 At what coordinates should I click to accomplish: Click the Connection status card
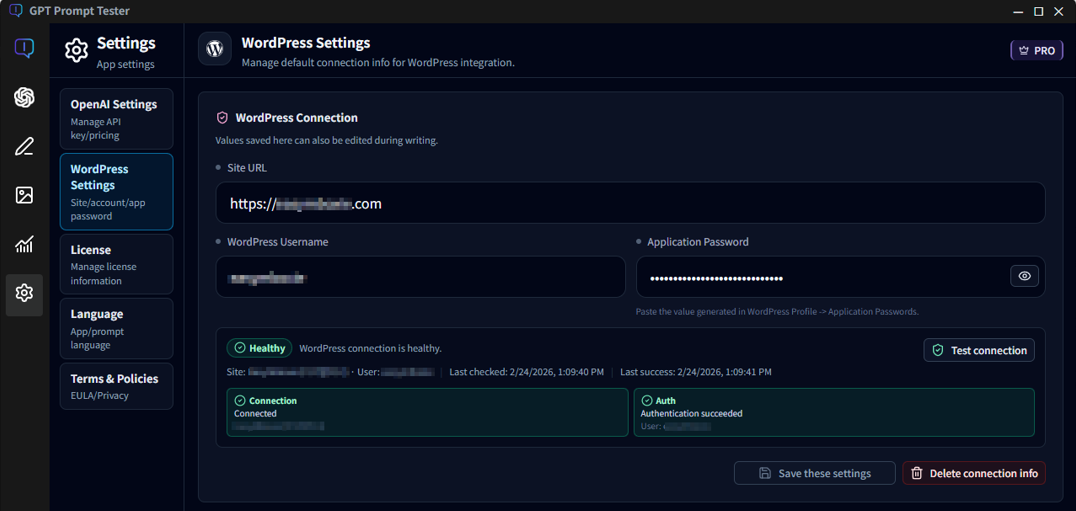[428, 412]
